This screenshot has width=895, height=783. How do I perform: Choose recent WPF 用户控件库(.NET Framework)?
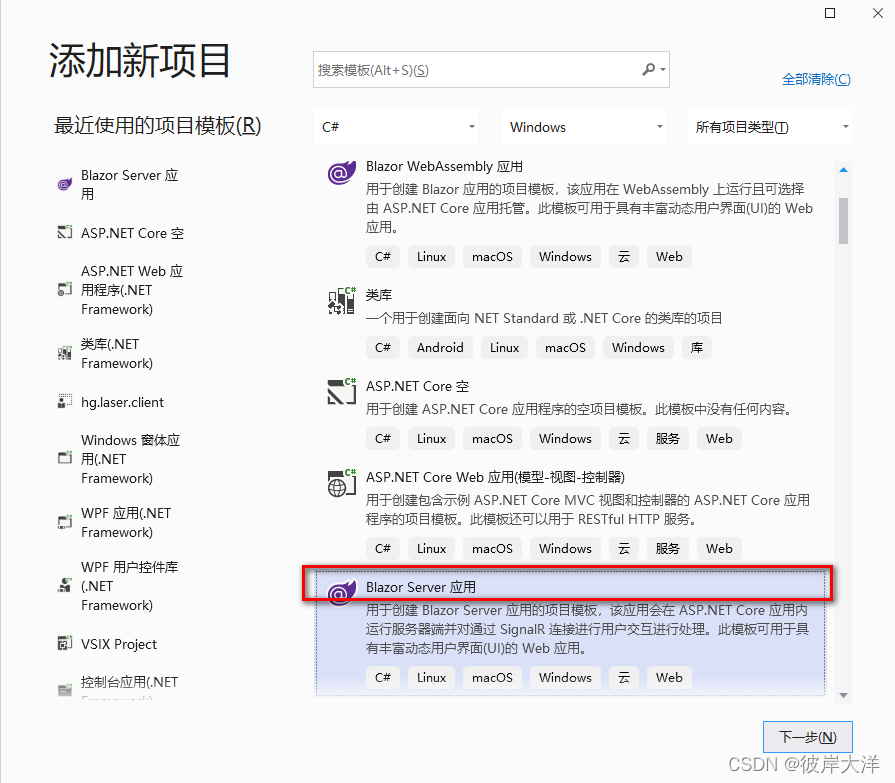tap(130, 586)
